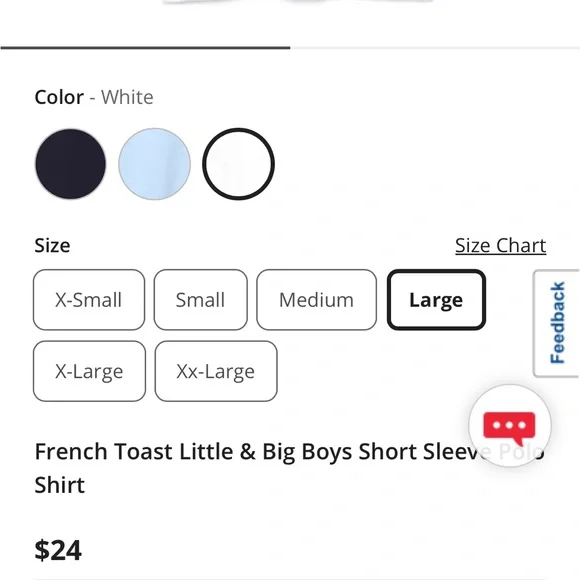Pick the white color swatch
580x580 pixels.
coord(238,164)
